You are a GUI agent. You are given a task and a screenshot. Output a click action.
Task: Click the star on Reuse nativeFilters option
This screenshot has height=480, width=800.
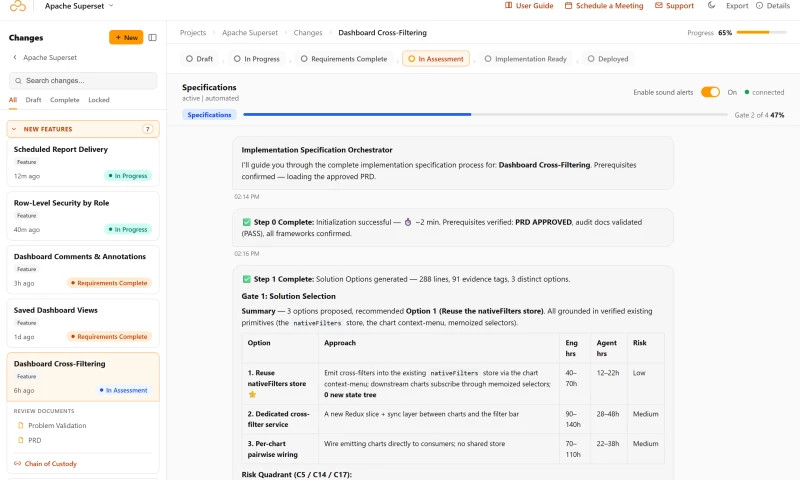pos(252,394)
